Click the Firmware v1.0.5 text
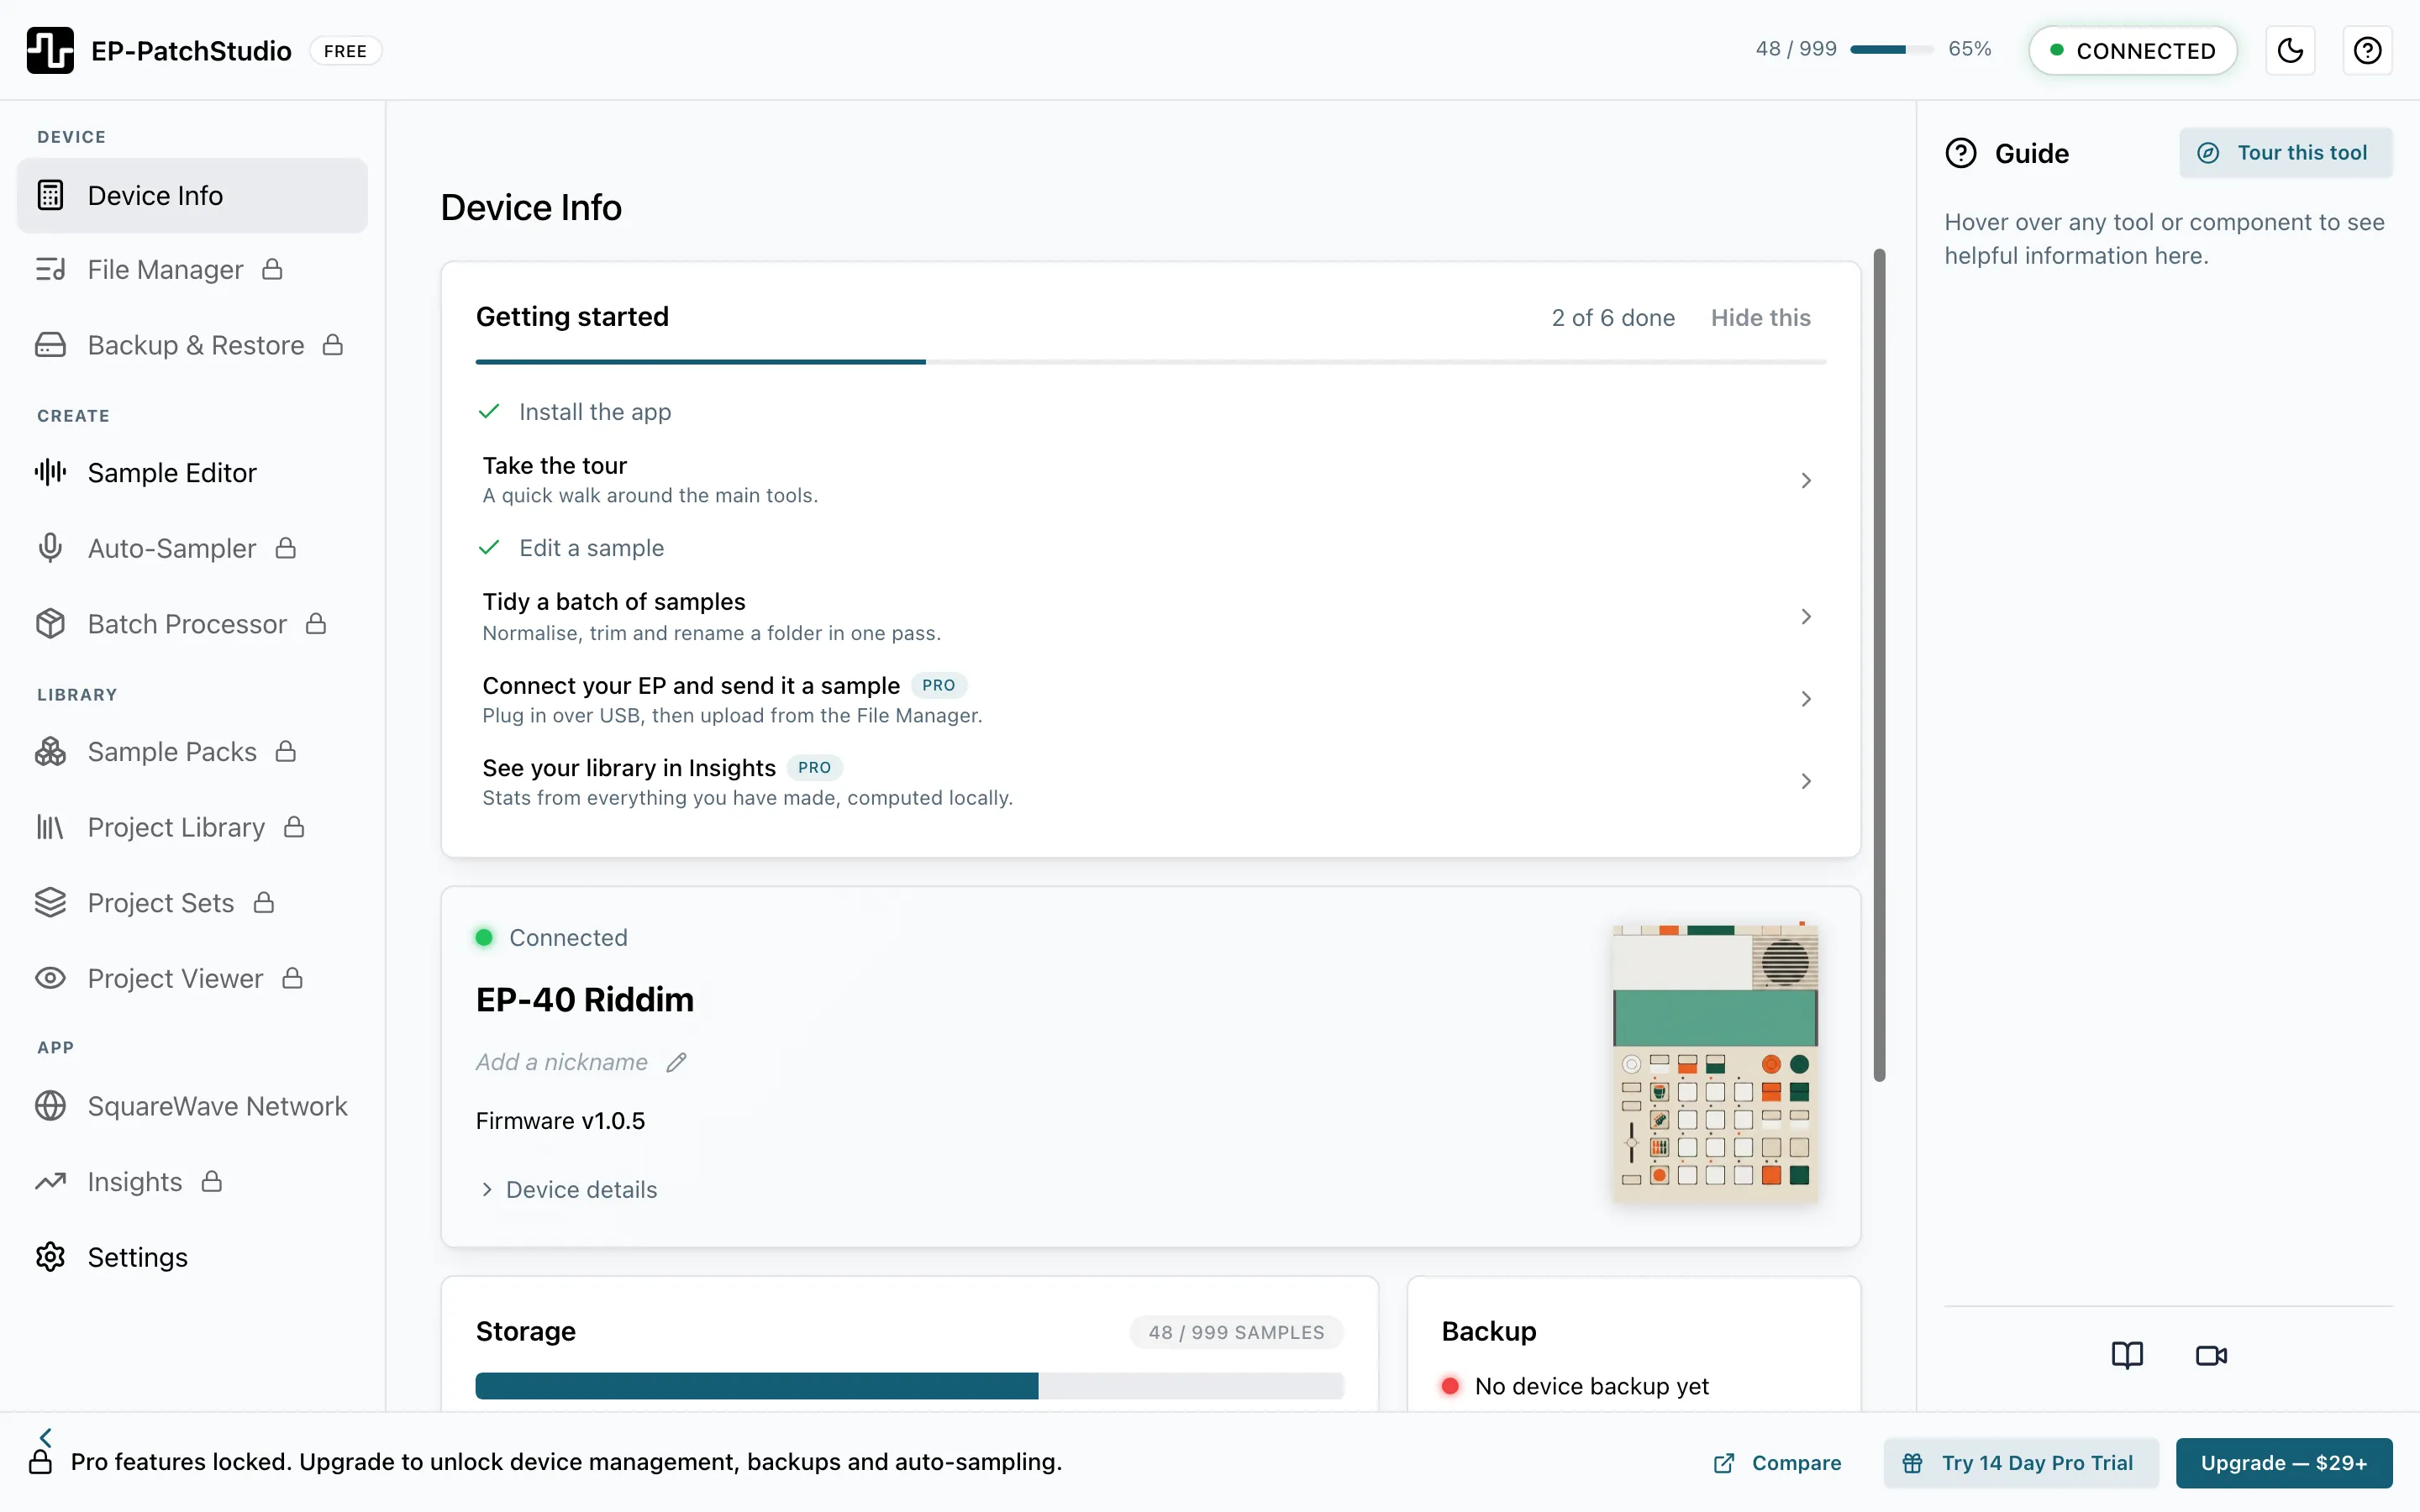 coord(560,1121)
